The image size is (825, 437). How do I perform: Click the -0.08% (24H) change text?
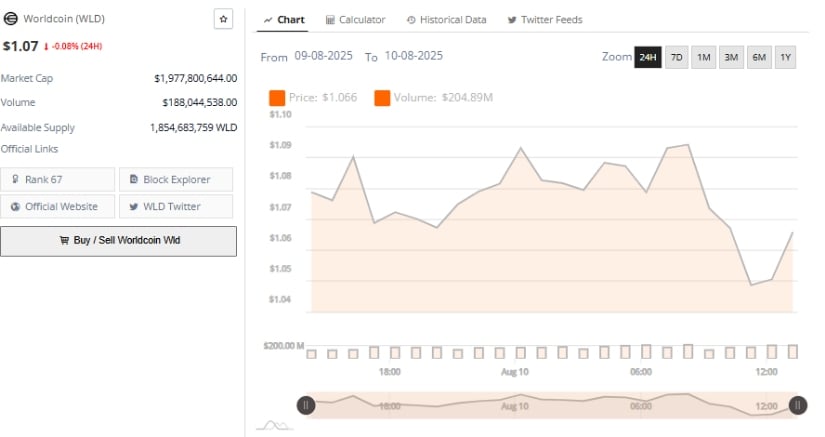(77, 47)
